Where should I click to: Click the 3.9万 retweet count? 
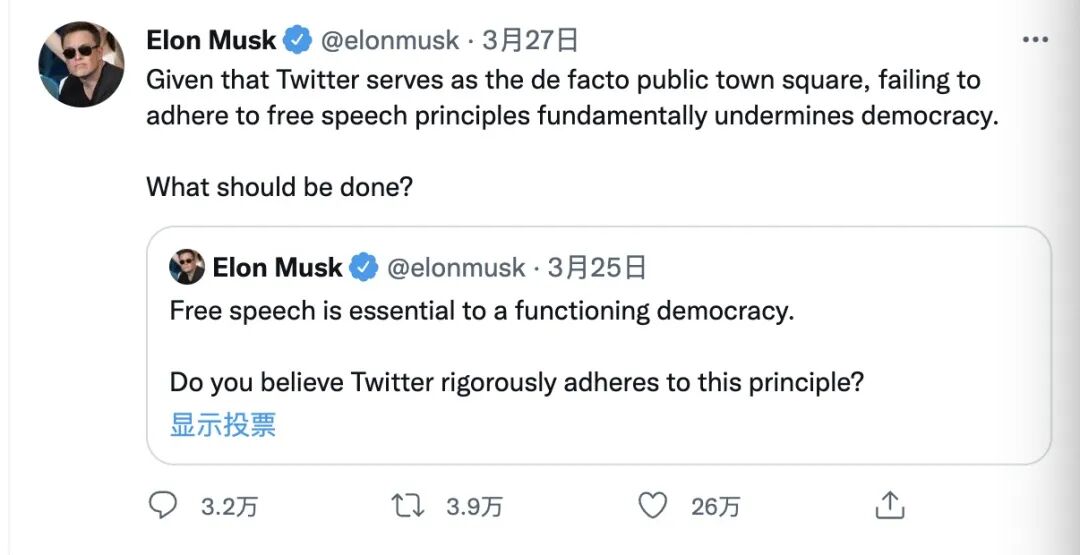point(474,507)
